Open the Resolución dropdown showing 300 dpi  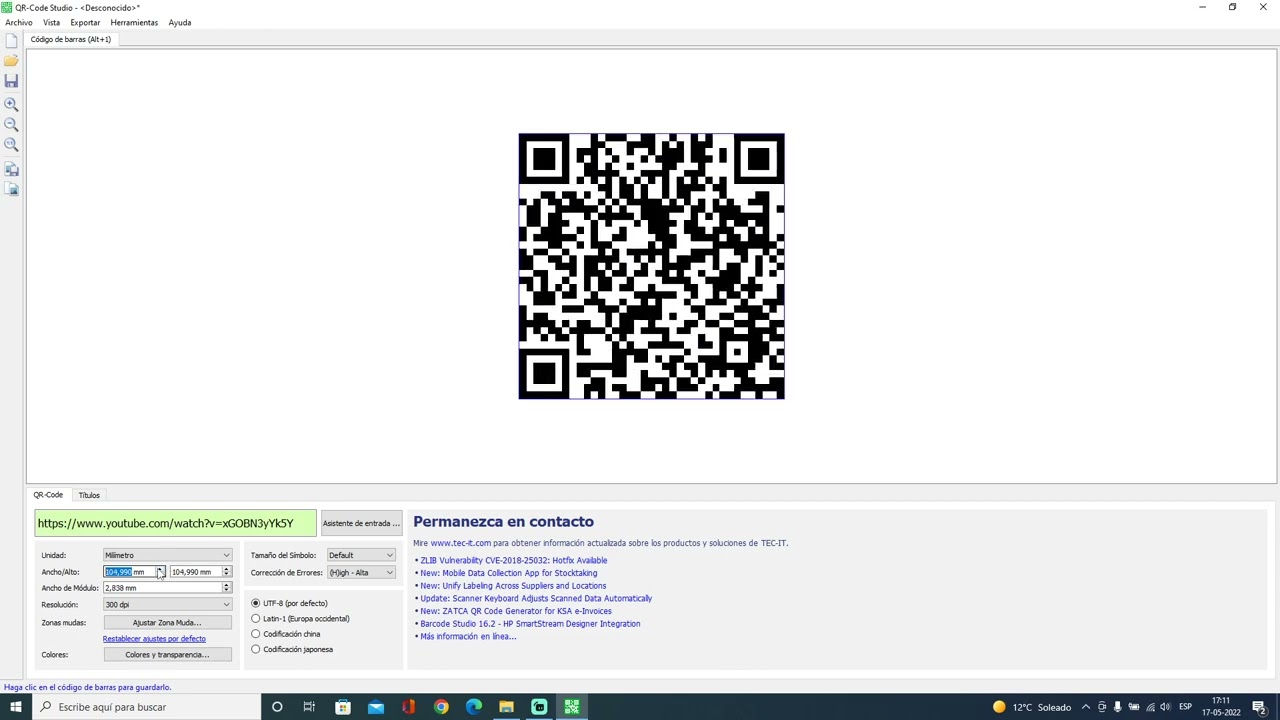167,605
